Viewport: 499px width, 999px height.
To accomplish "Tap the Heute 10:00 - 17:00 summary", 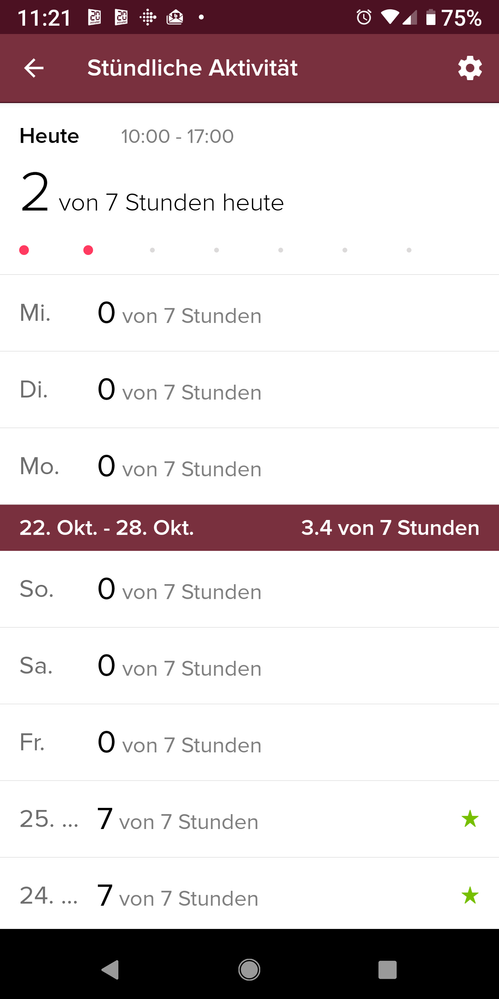I will click(249, 189).
